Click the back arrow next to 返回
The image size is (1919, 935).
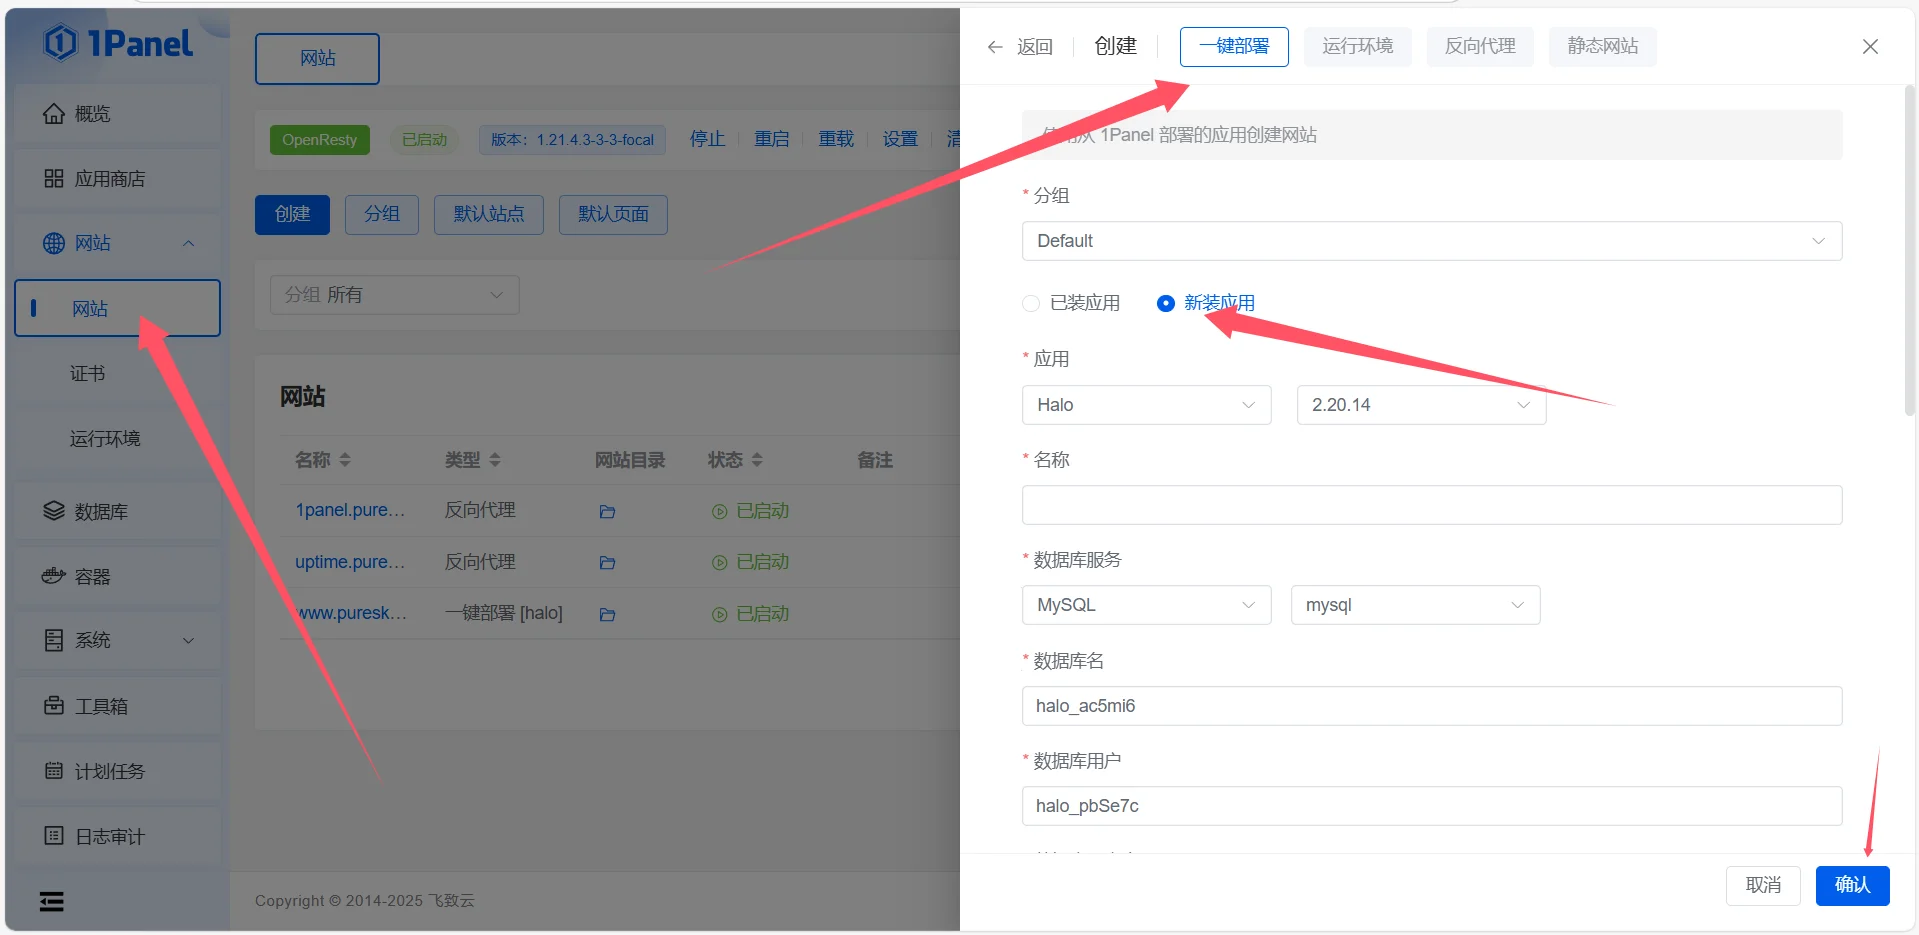point(995,47)
